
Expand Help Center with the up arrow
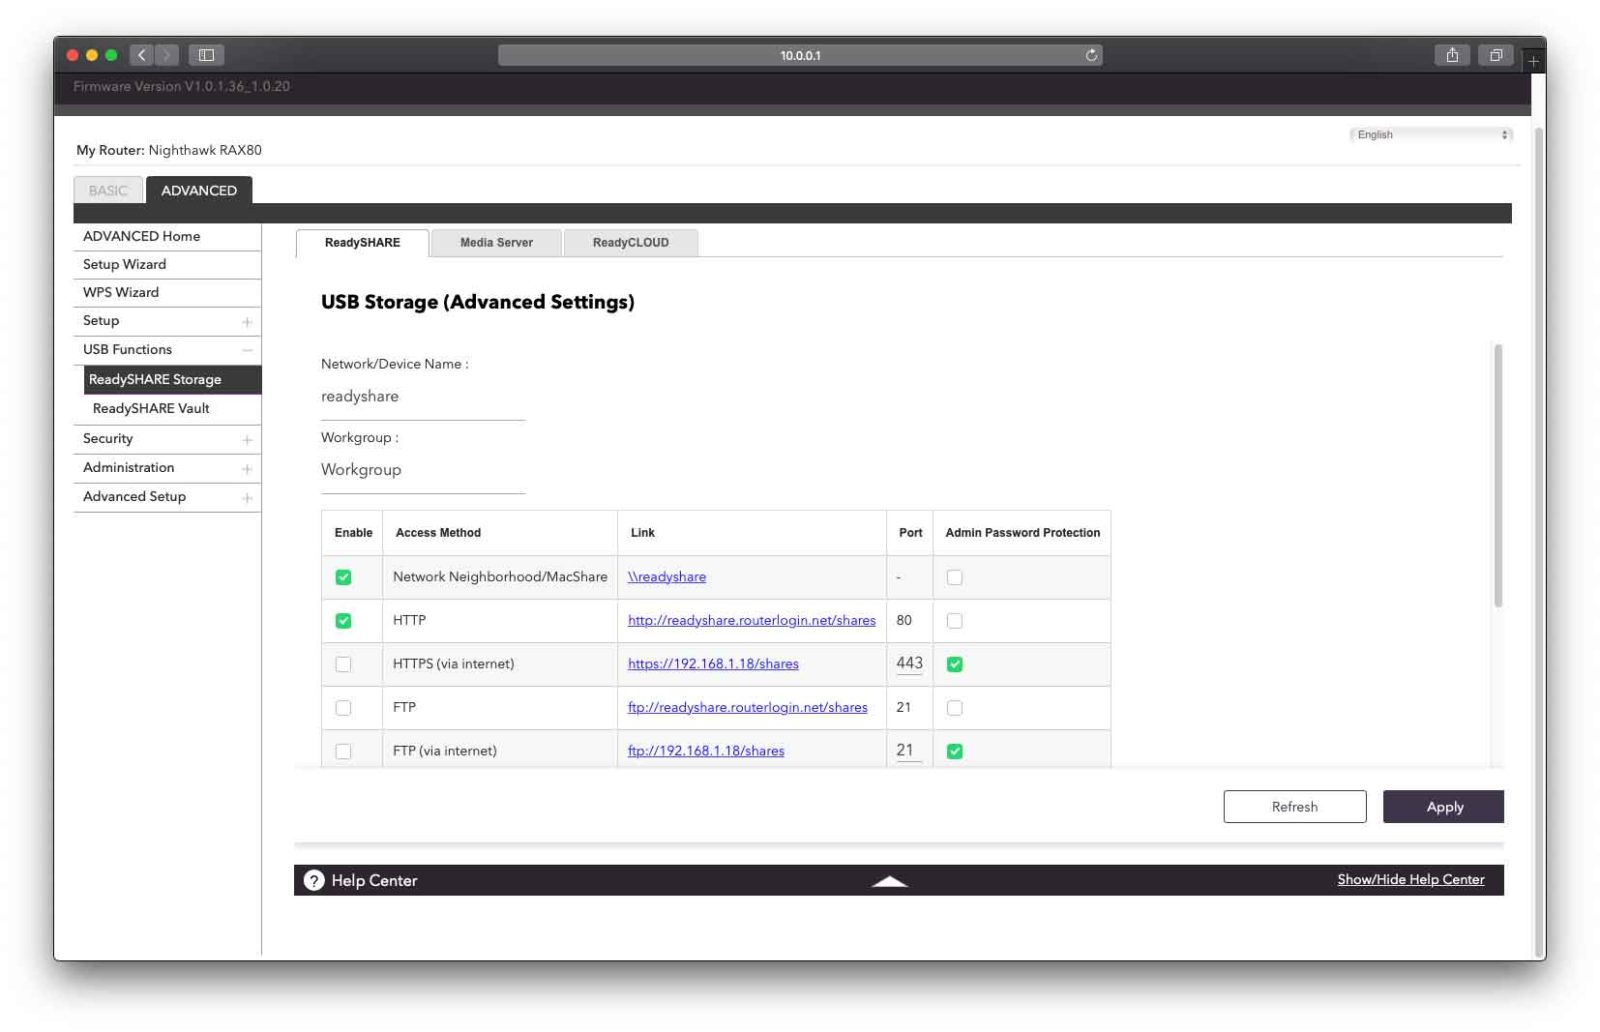889,881
